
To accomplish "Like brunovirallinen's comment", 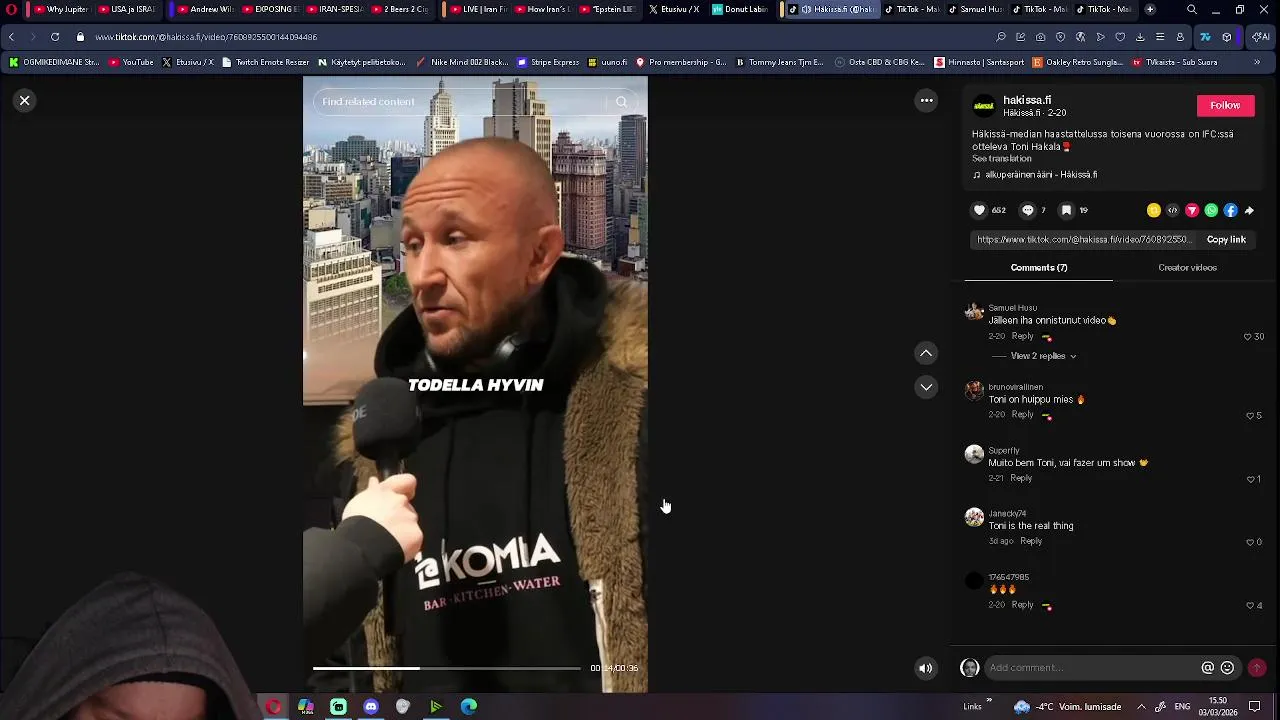I will pos(1250,416).
